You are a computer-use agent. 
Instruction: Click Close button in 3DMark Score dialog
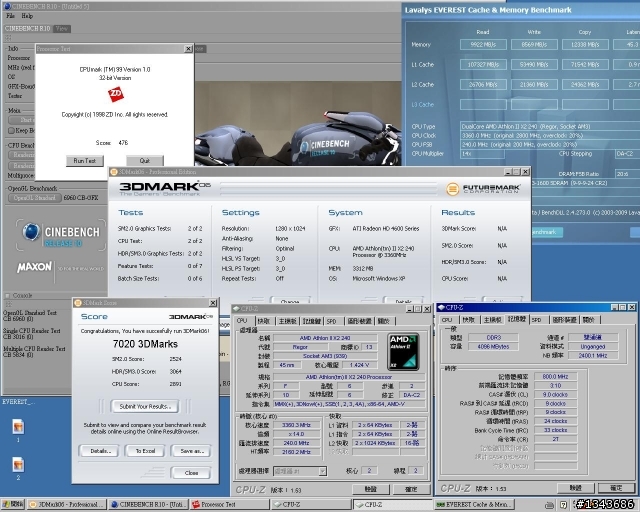[191, 473]
